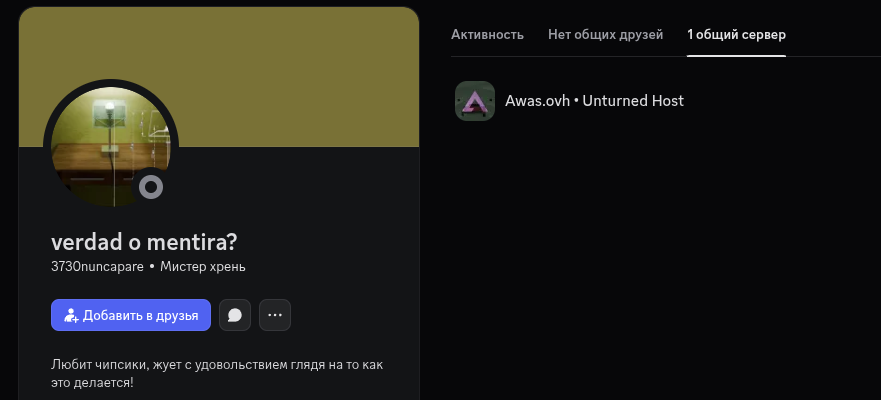Open the message bubble icon button
Image resolution: width=881 pixels, height=400 pixels.
click(235, 315)
